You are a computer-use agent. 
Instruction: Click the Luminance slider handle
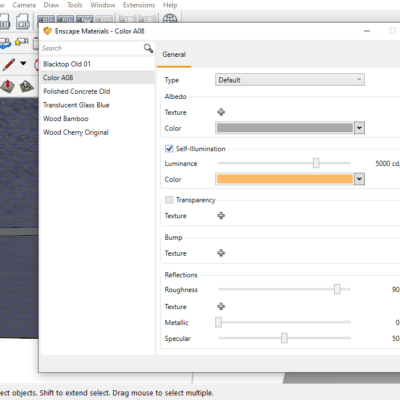[316, 163]
